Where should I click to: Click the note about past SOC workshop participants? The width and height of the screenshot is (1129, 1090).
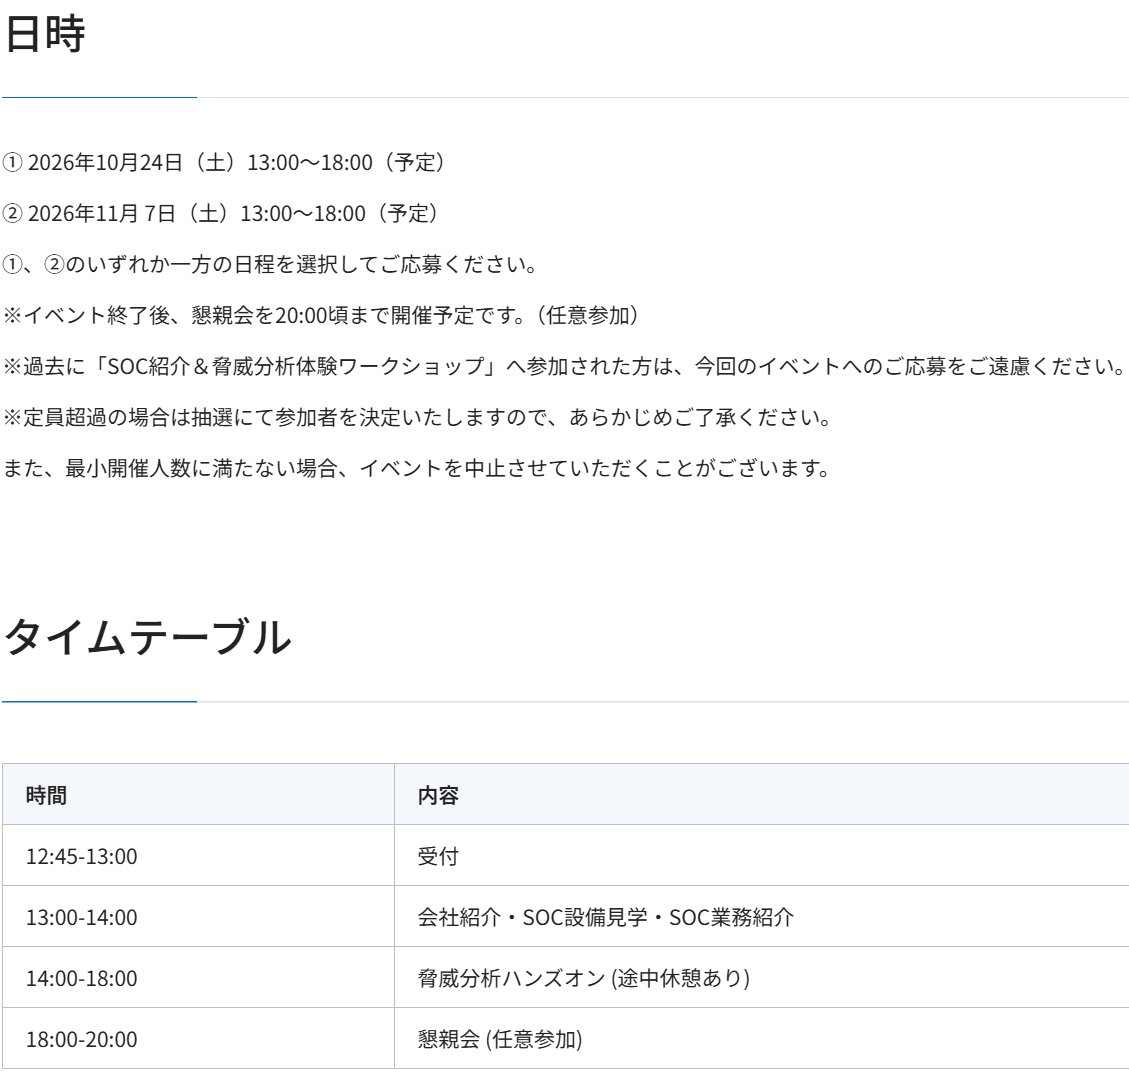tap(564, 366)
